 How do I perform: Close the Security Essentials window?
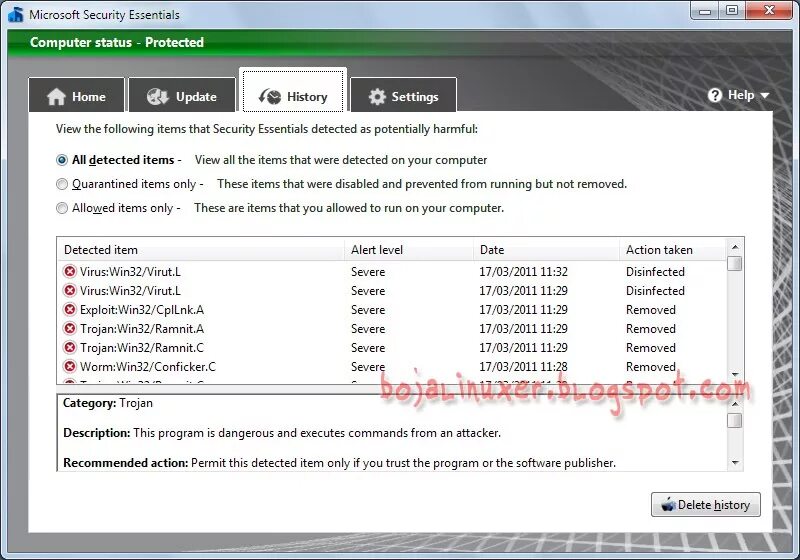769,10
